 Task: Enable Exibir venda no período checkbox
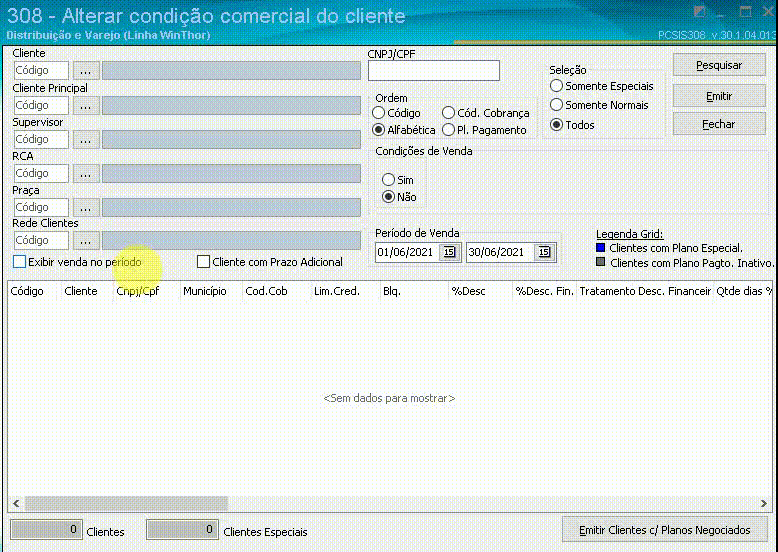point(19,262)
